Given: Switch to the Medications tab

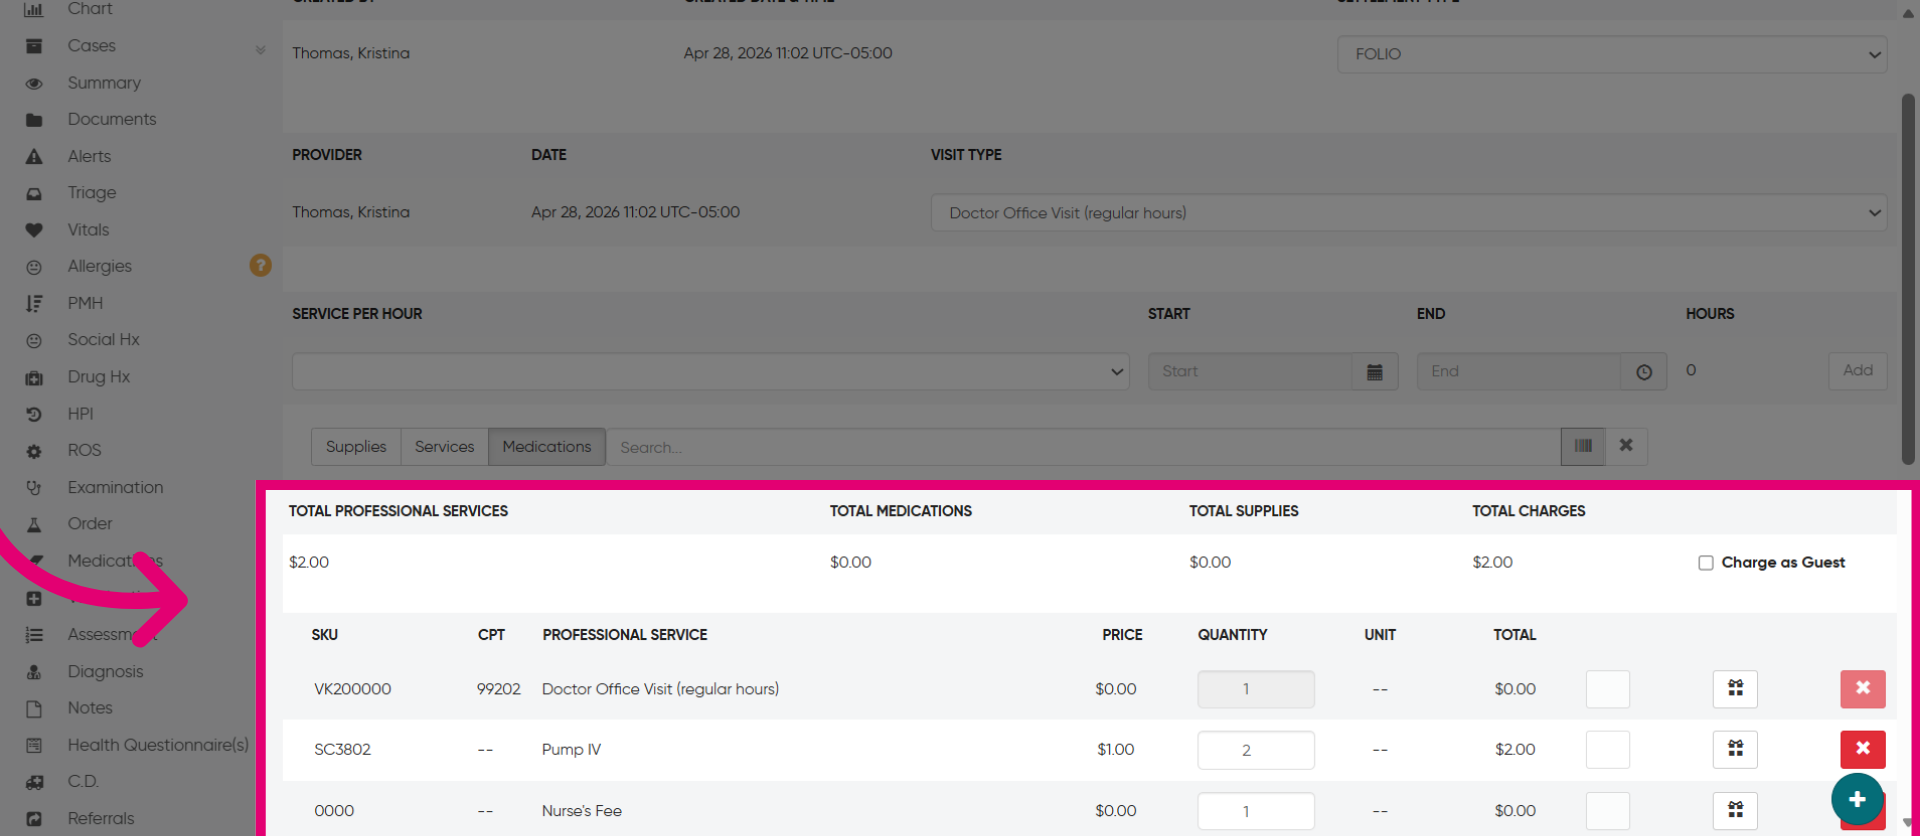Looking at the screenshot, I should pos(547,447).
